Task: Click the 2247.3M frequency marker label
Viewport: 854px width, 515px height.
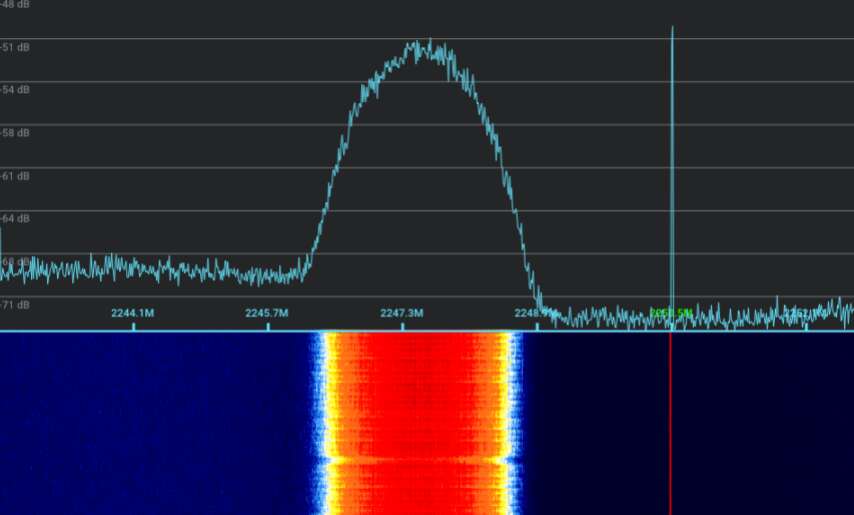Action: click(401, 313)
